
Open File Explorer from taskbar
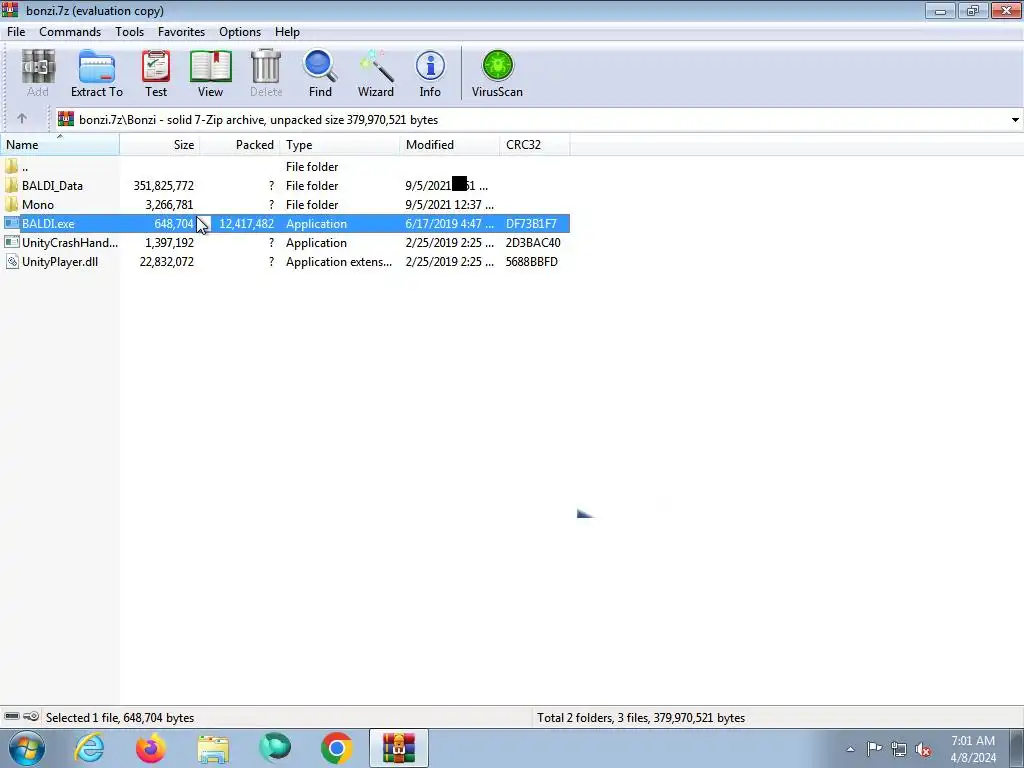click(x=213, y=749)
